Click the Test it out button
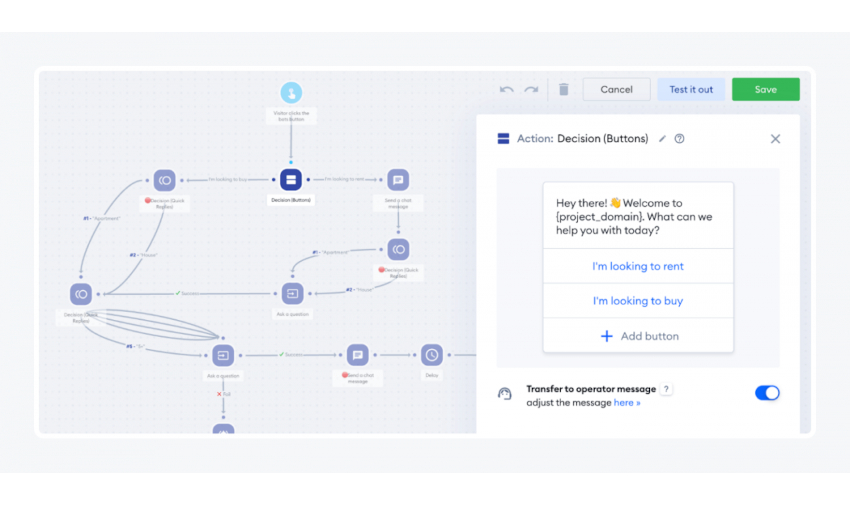The height and width of the screenshot is (505, 850). point(691,90)
